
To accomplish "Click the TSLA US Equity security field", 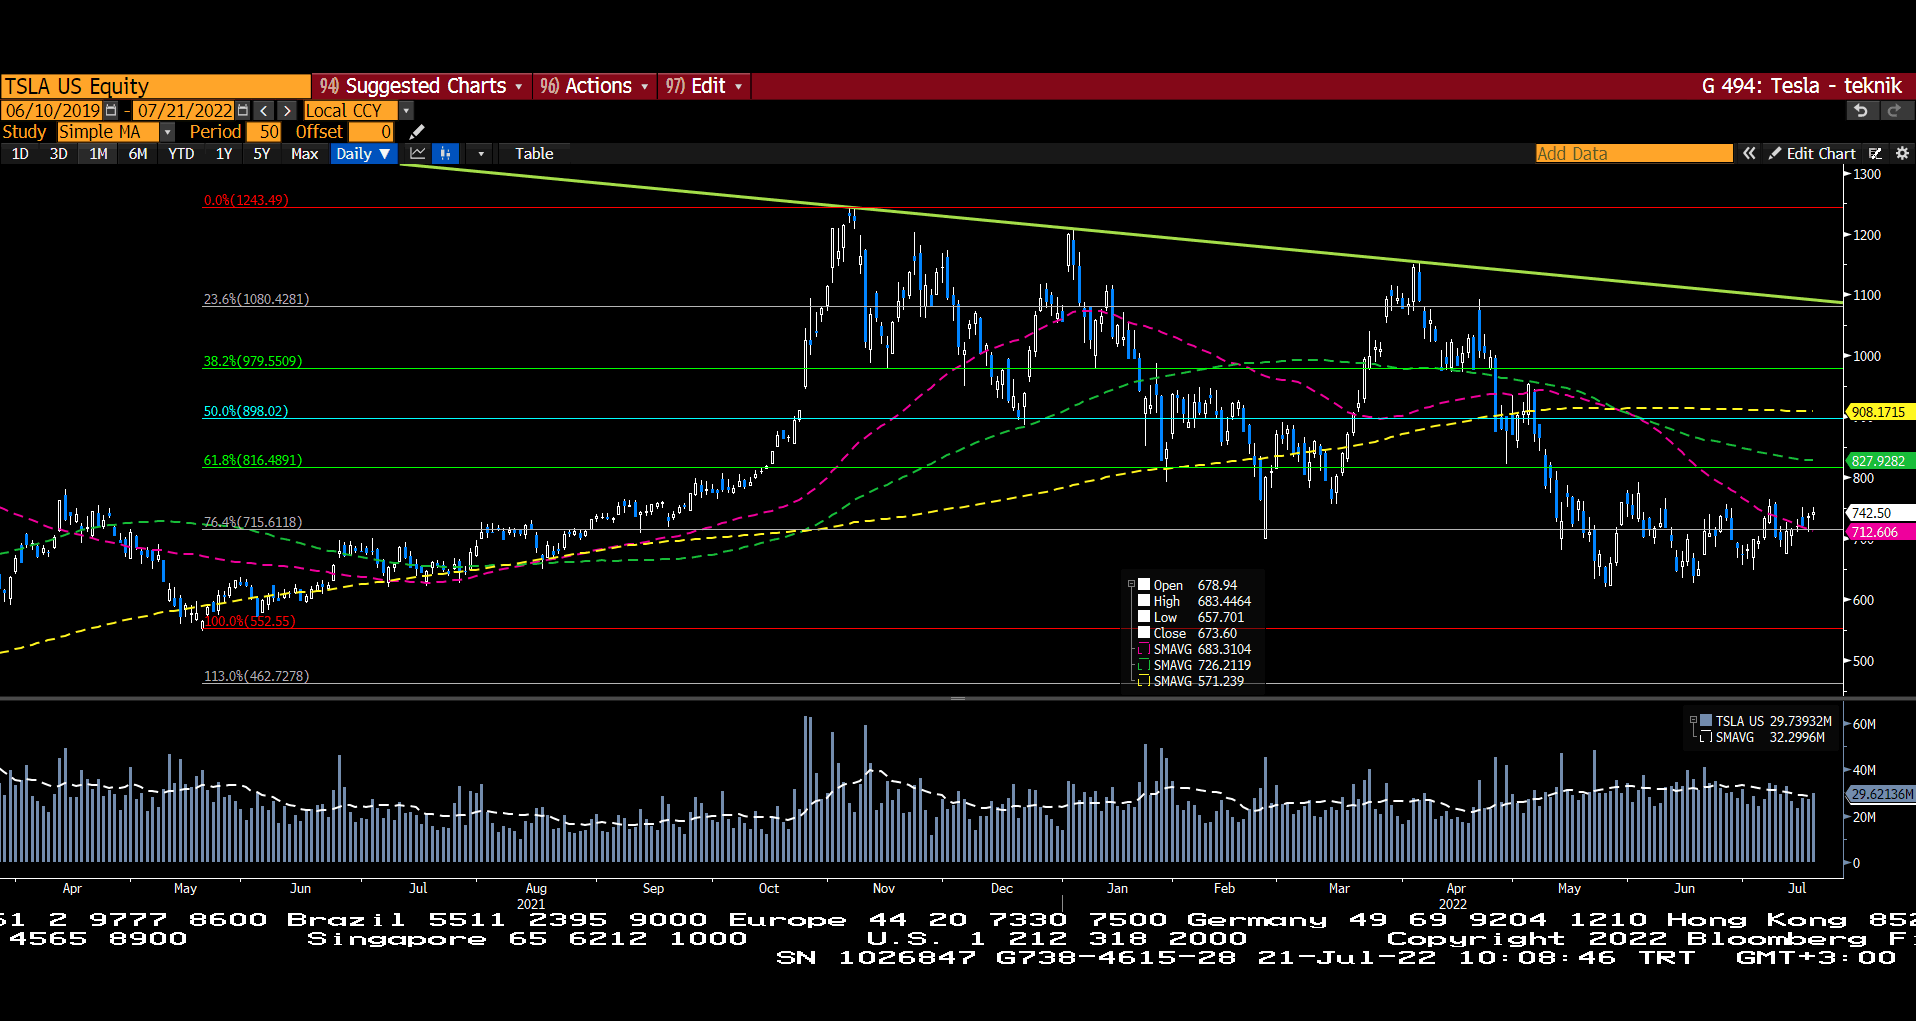I will 155,86.
